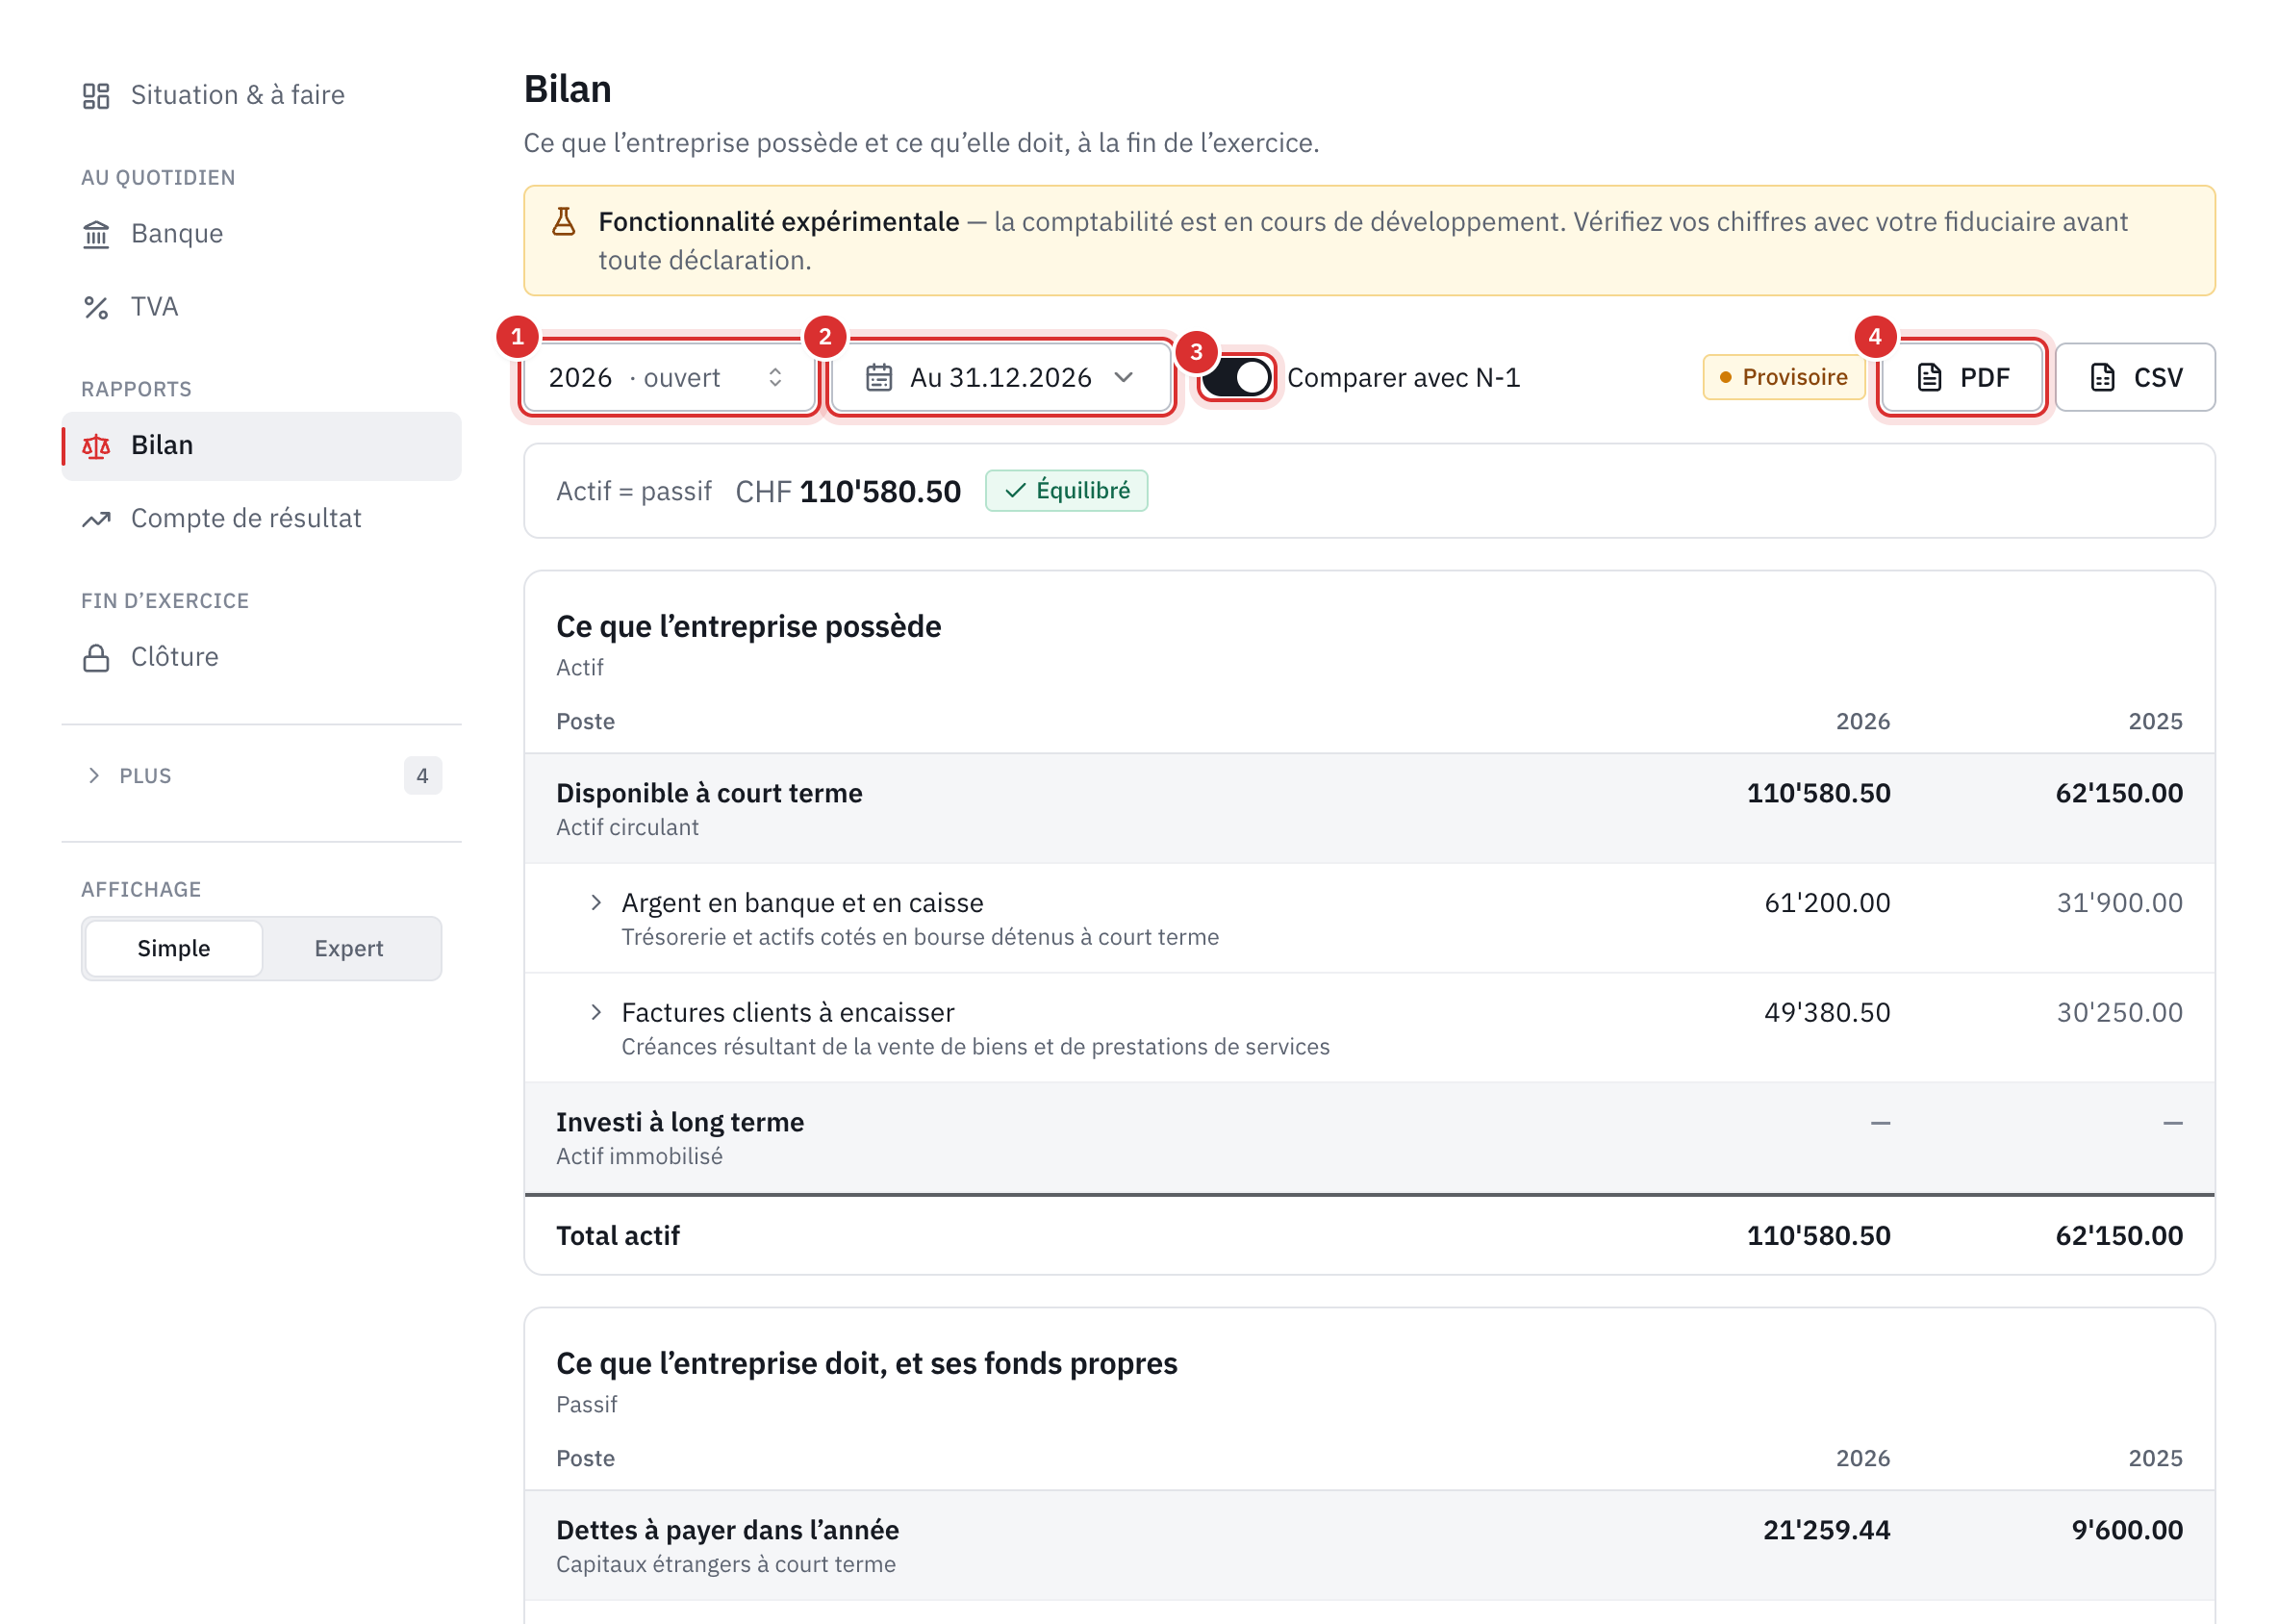Viewport: 2278px width, 1624px height.
Task: Export the balance sheet as PDF
Action: tap(1962, 378)
